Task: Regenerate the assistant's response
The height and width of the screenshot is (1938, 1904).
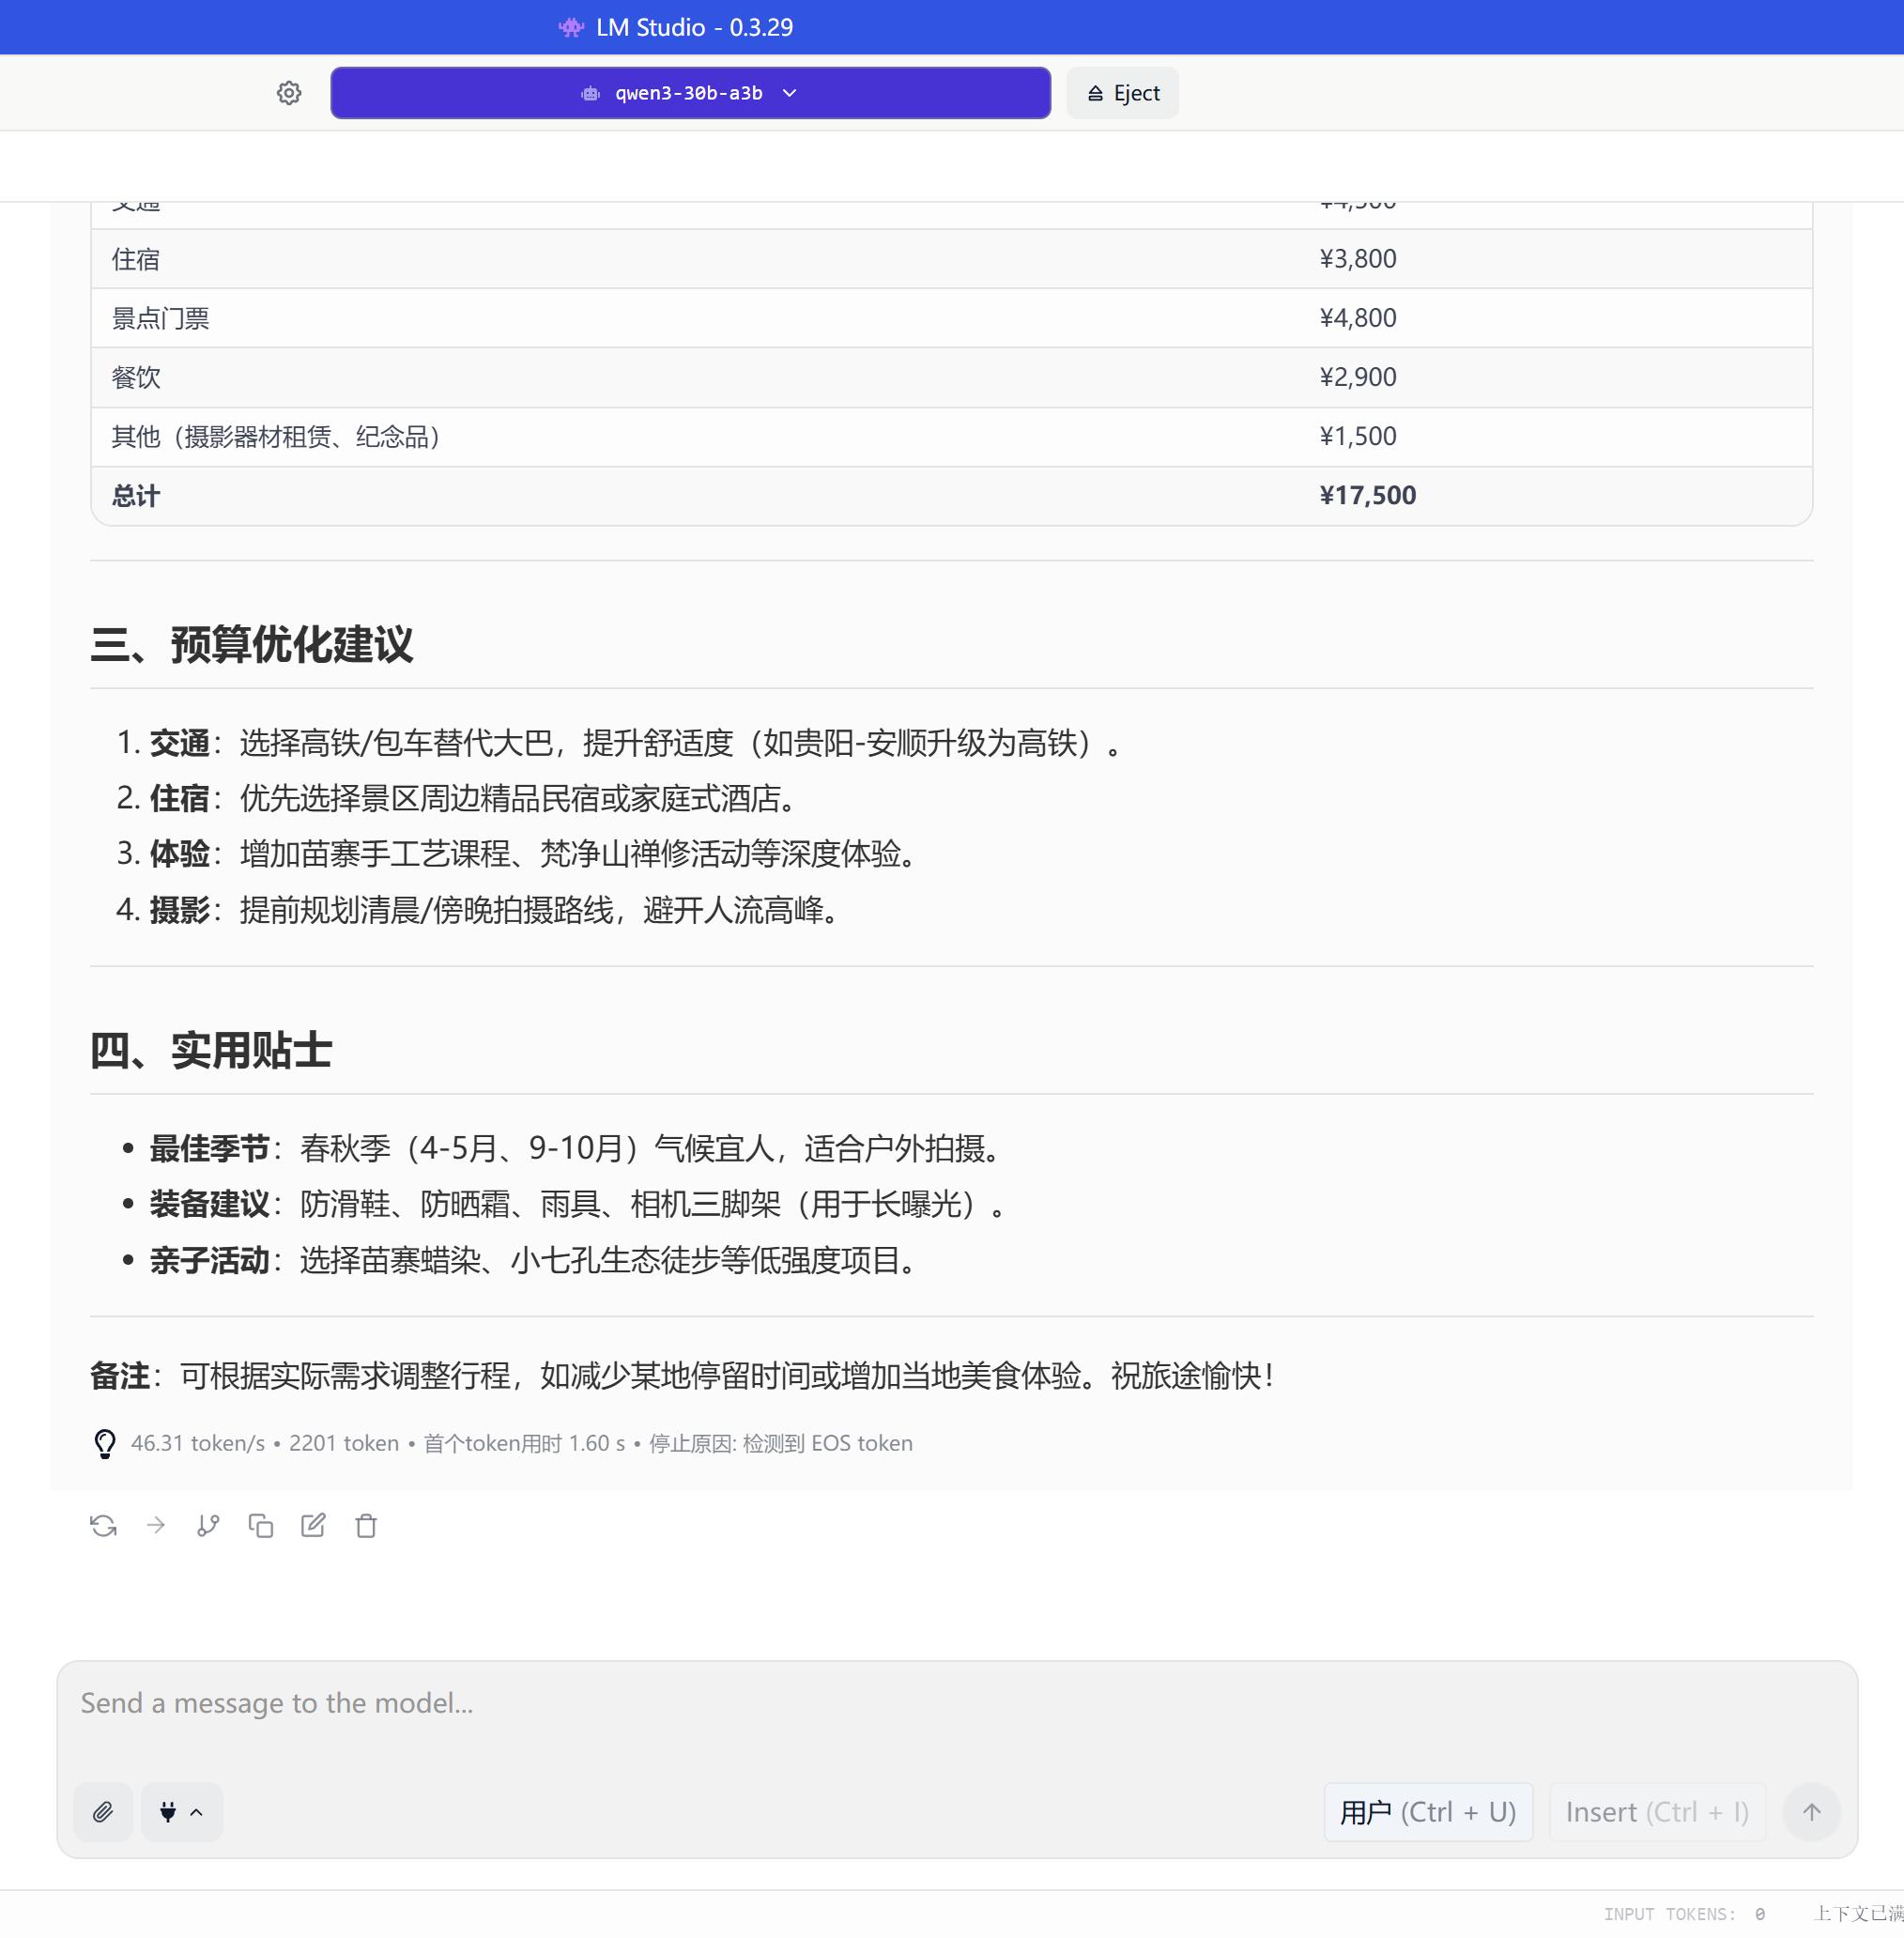Action: (106, 1525)
